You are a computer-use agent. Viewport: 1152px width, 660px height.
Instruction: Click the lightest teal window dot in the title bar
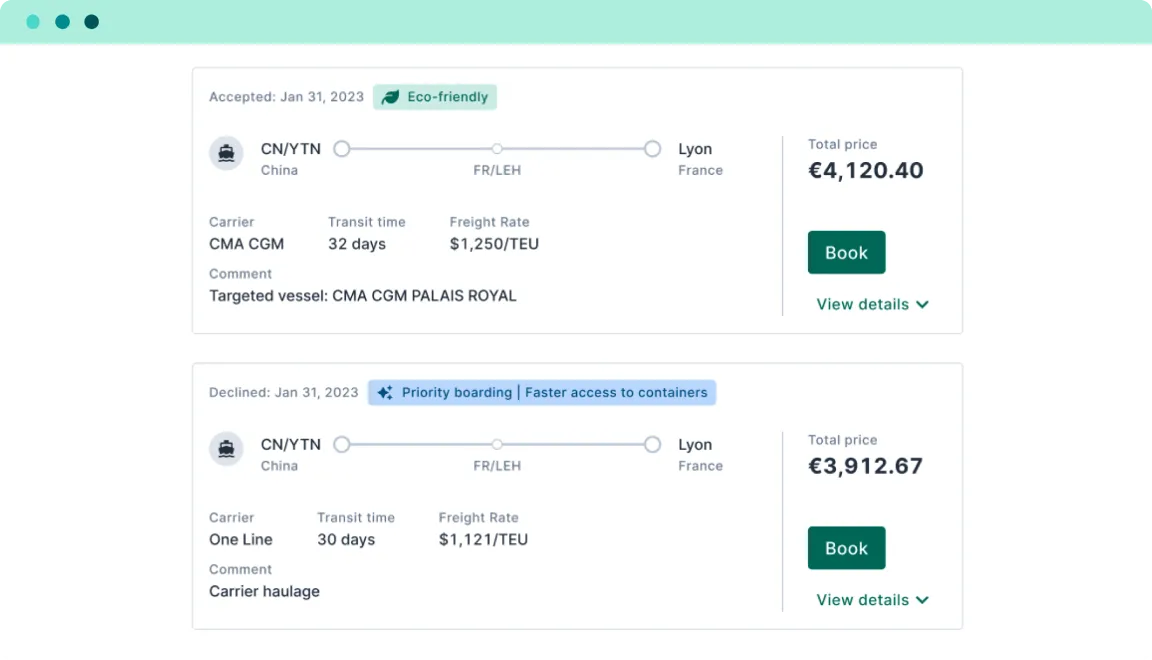(x=33, y=22)
